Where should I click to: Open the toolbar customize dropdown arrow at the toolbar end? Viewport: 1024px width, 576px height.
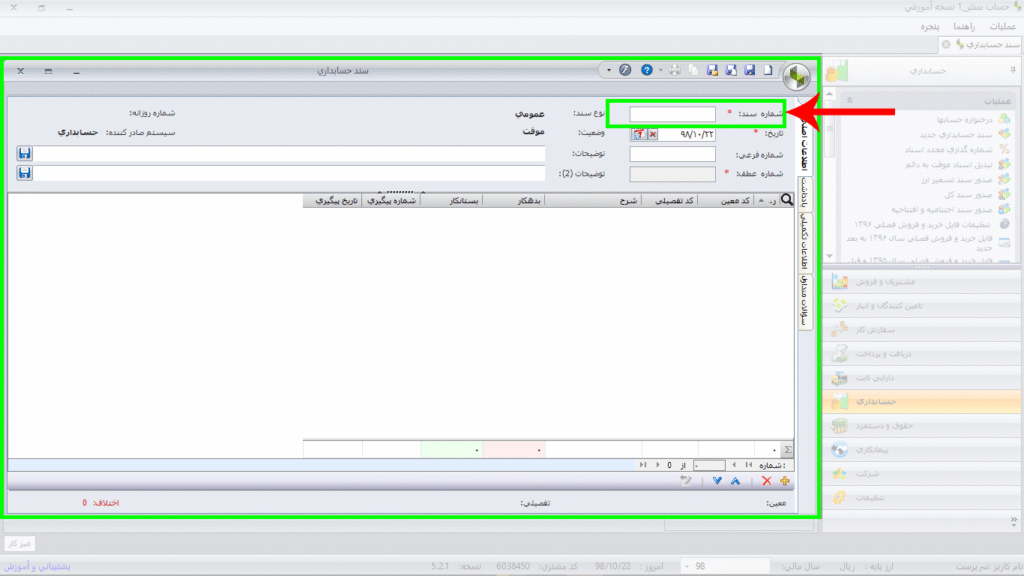[609, 70]
